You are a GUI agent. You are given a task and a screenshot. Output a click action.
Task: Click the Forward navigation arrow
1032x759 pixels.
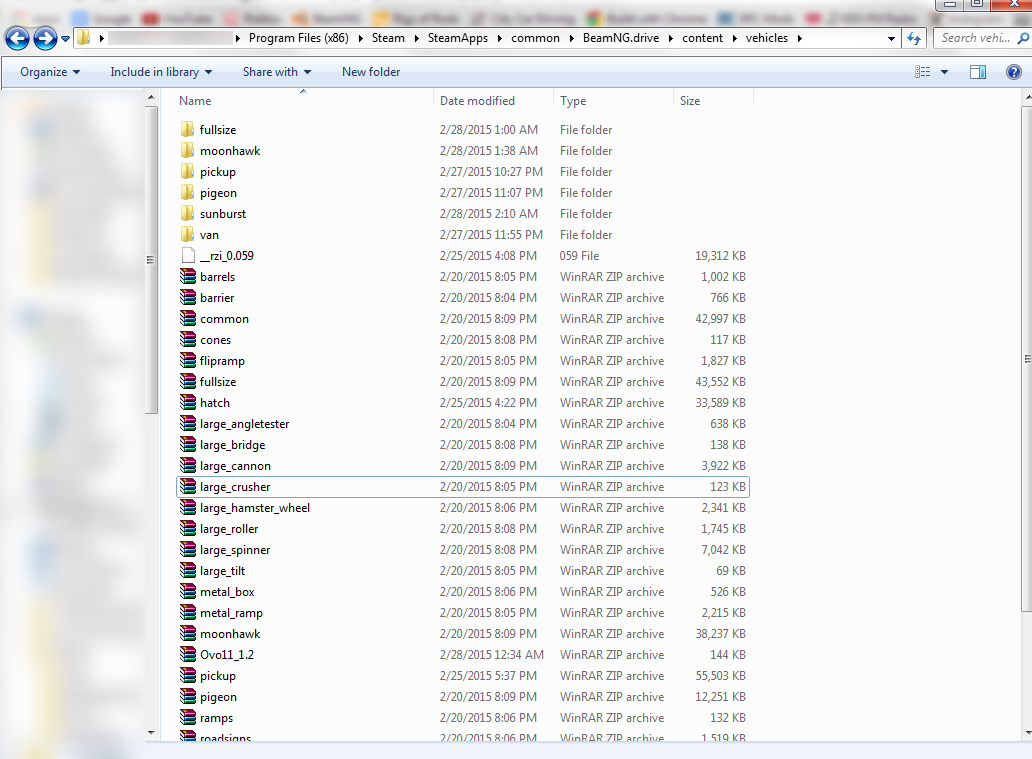click(45, 39)
